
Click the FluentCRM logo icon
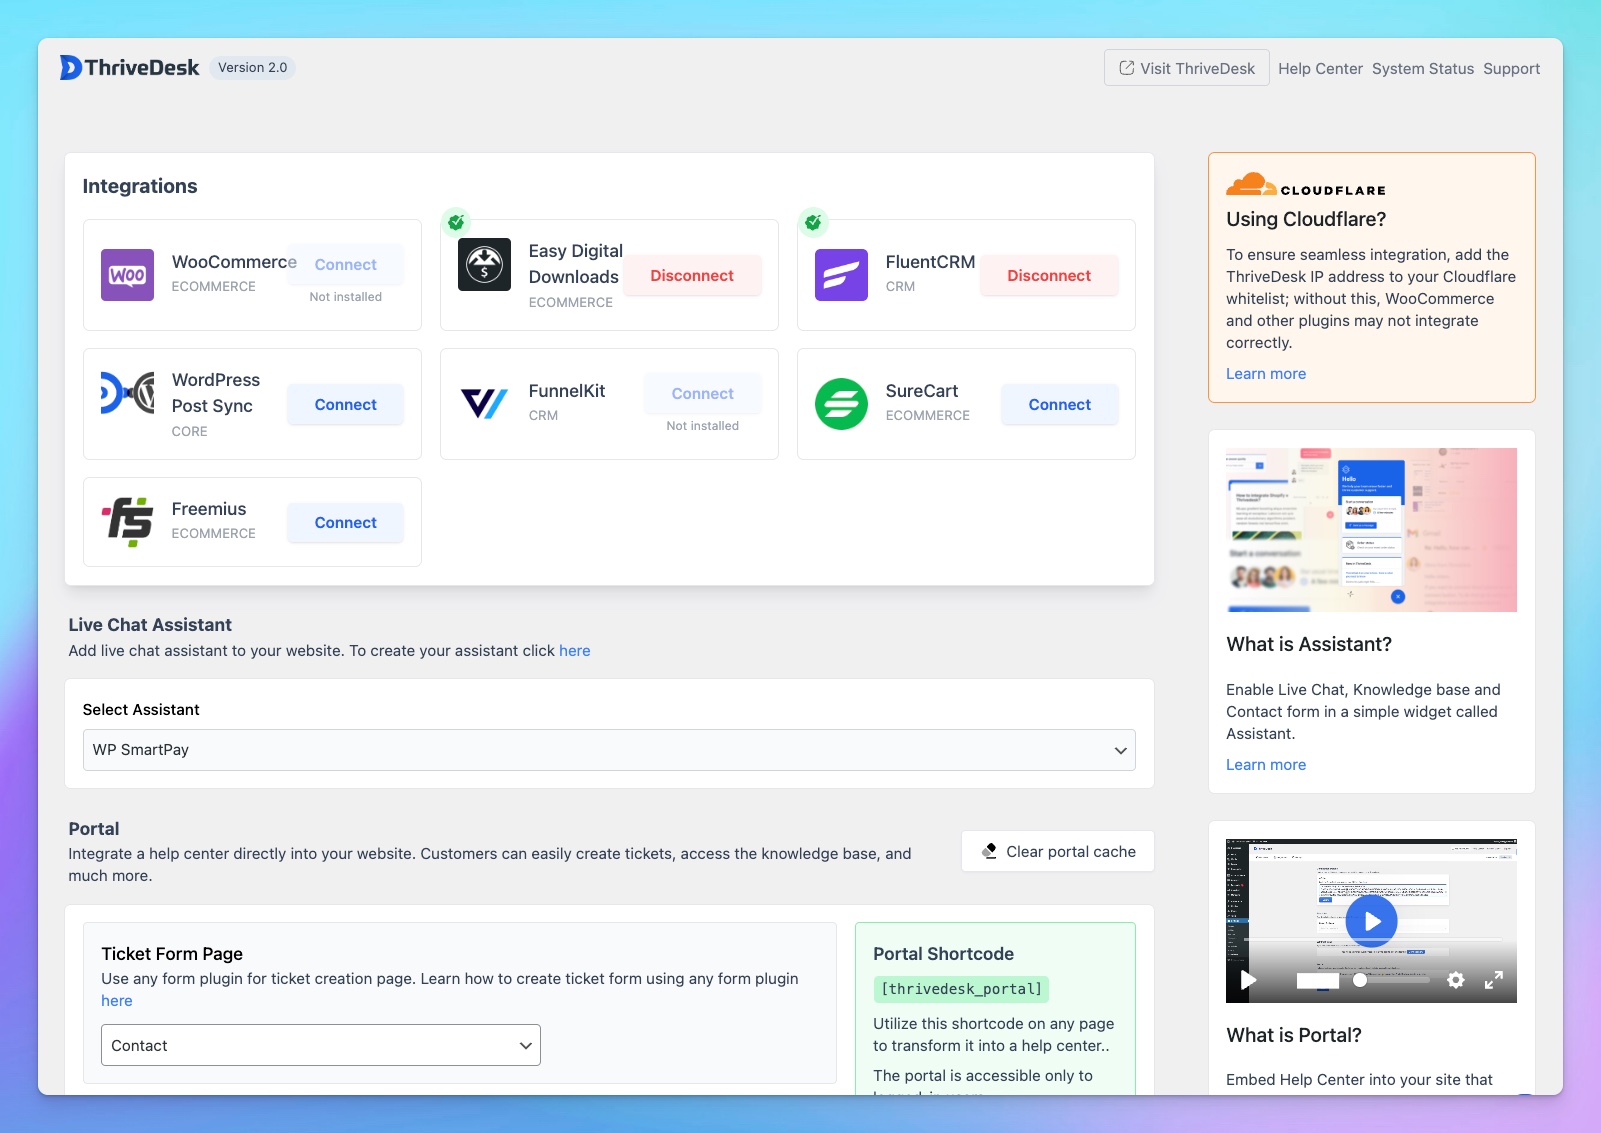point(841,275)
